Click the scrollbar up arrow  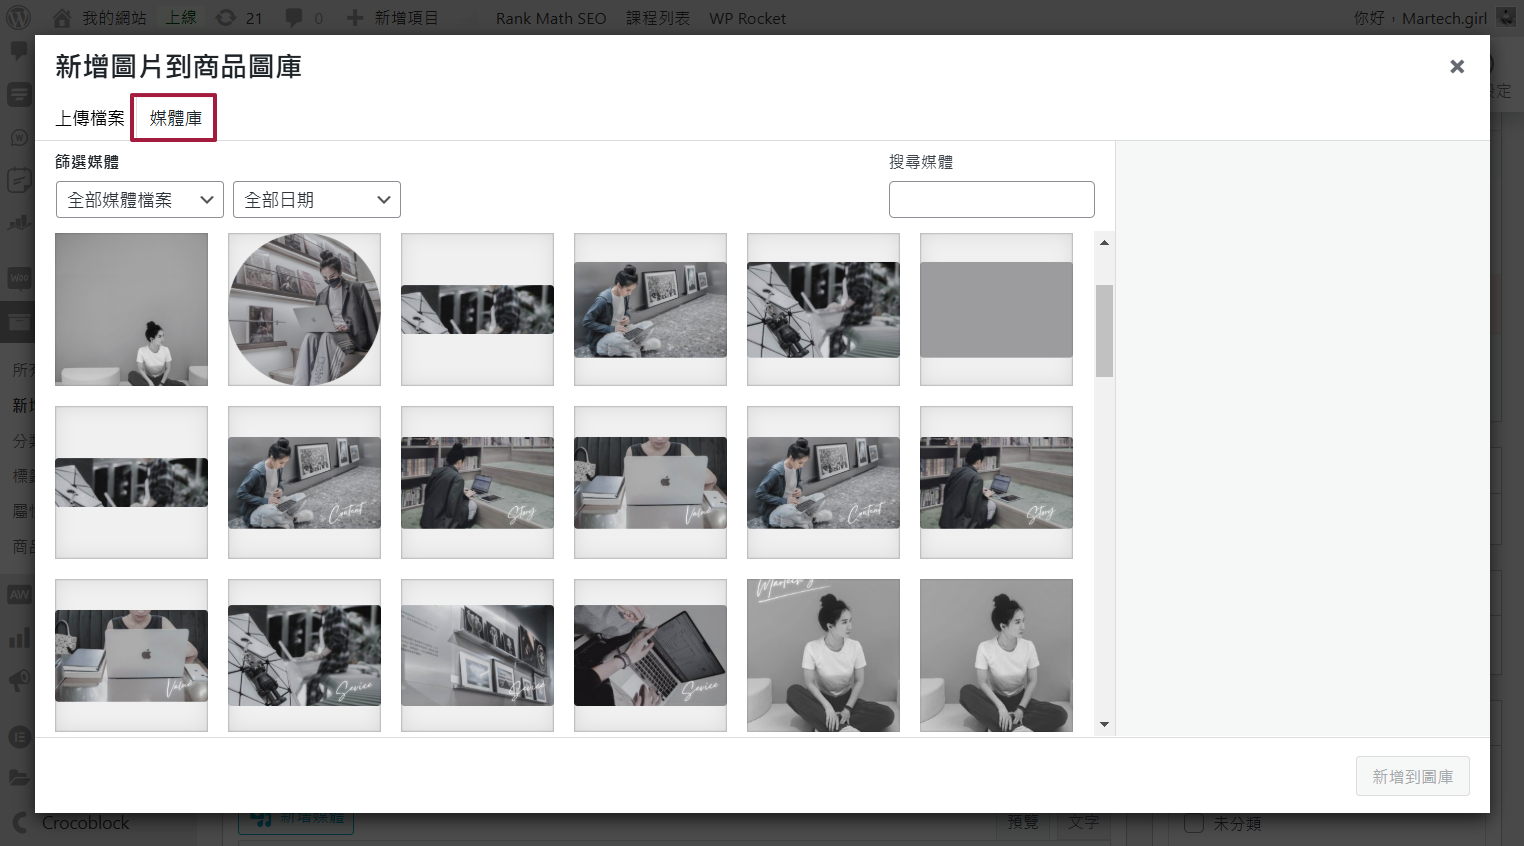click(1104, 243)
